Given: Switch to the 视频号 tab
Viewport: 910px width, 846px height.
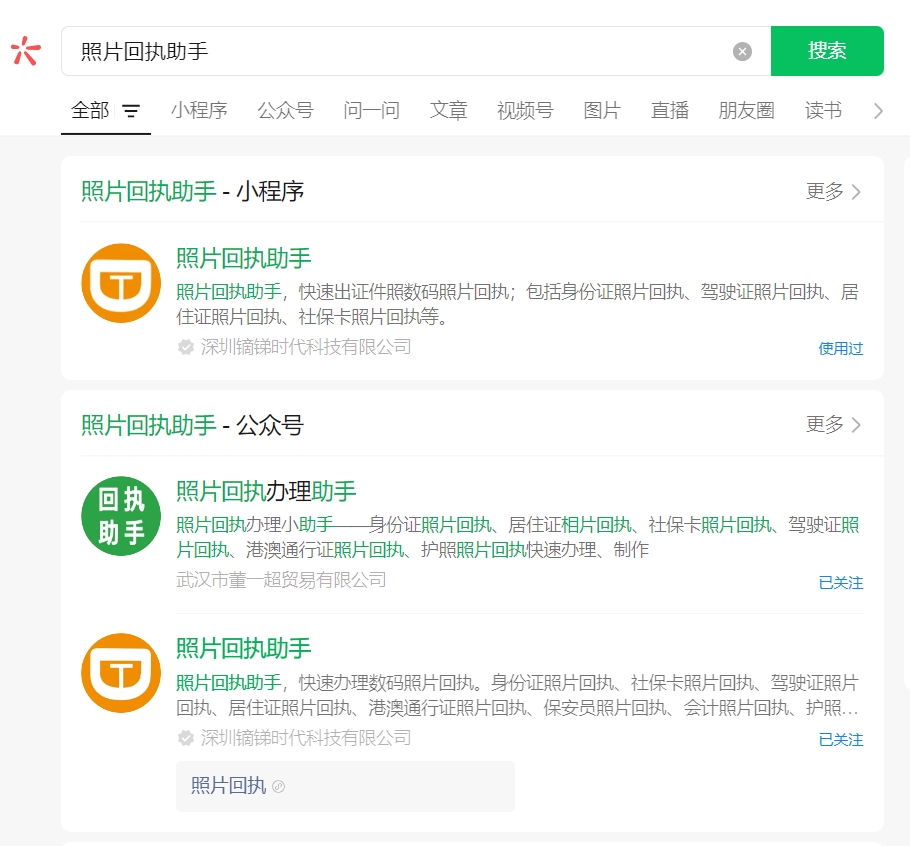Looking at the screenshot, I should [525, 110].
